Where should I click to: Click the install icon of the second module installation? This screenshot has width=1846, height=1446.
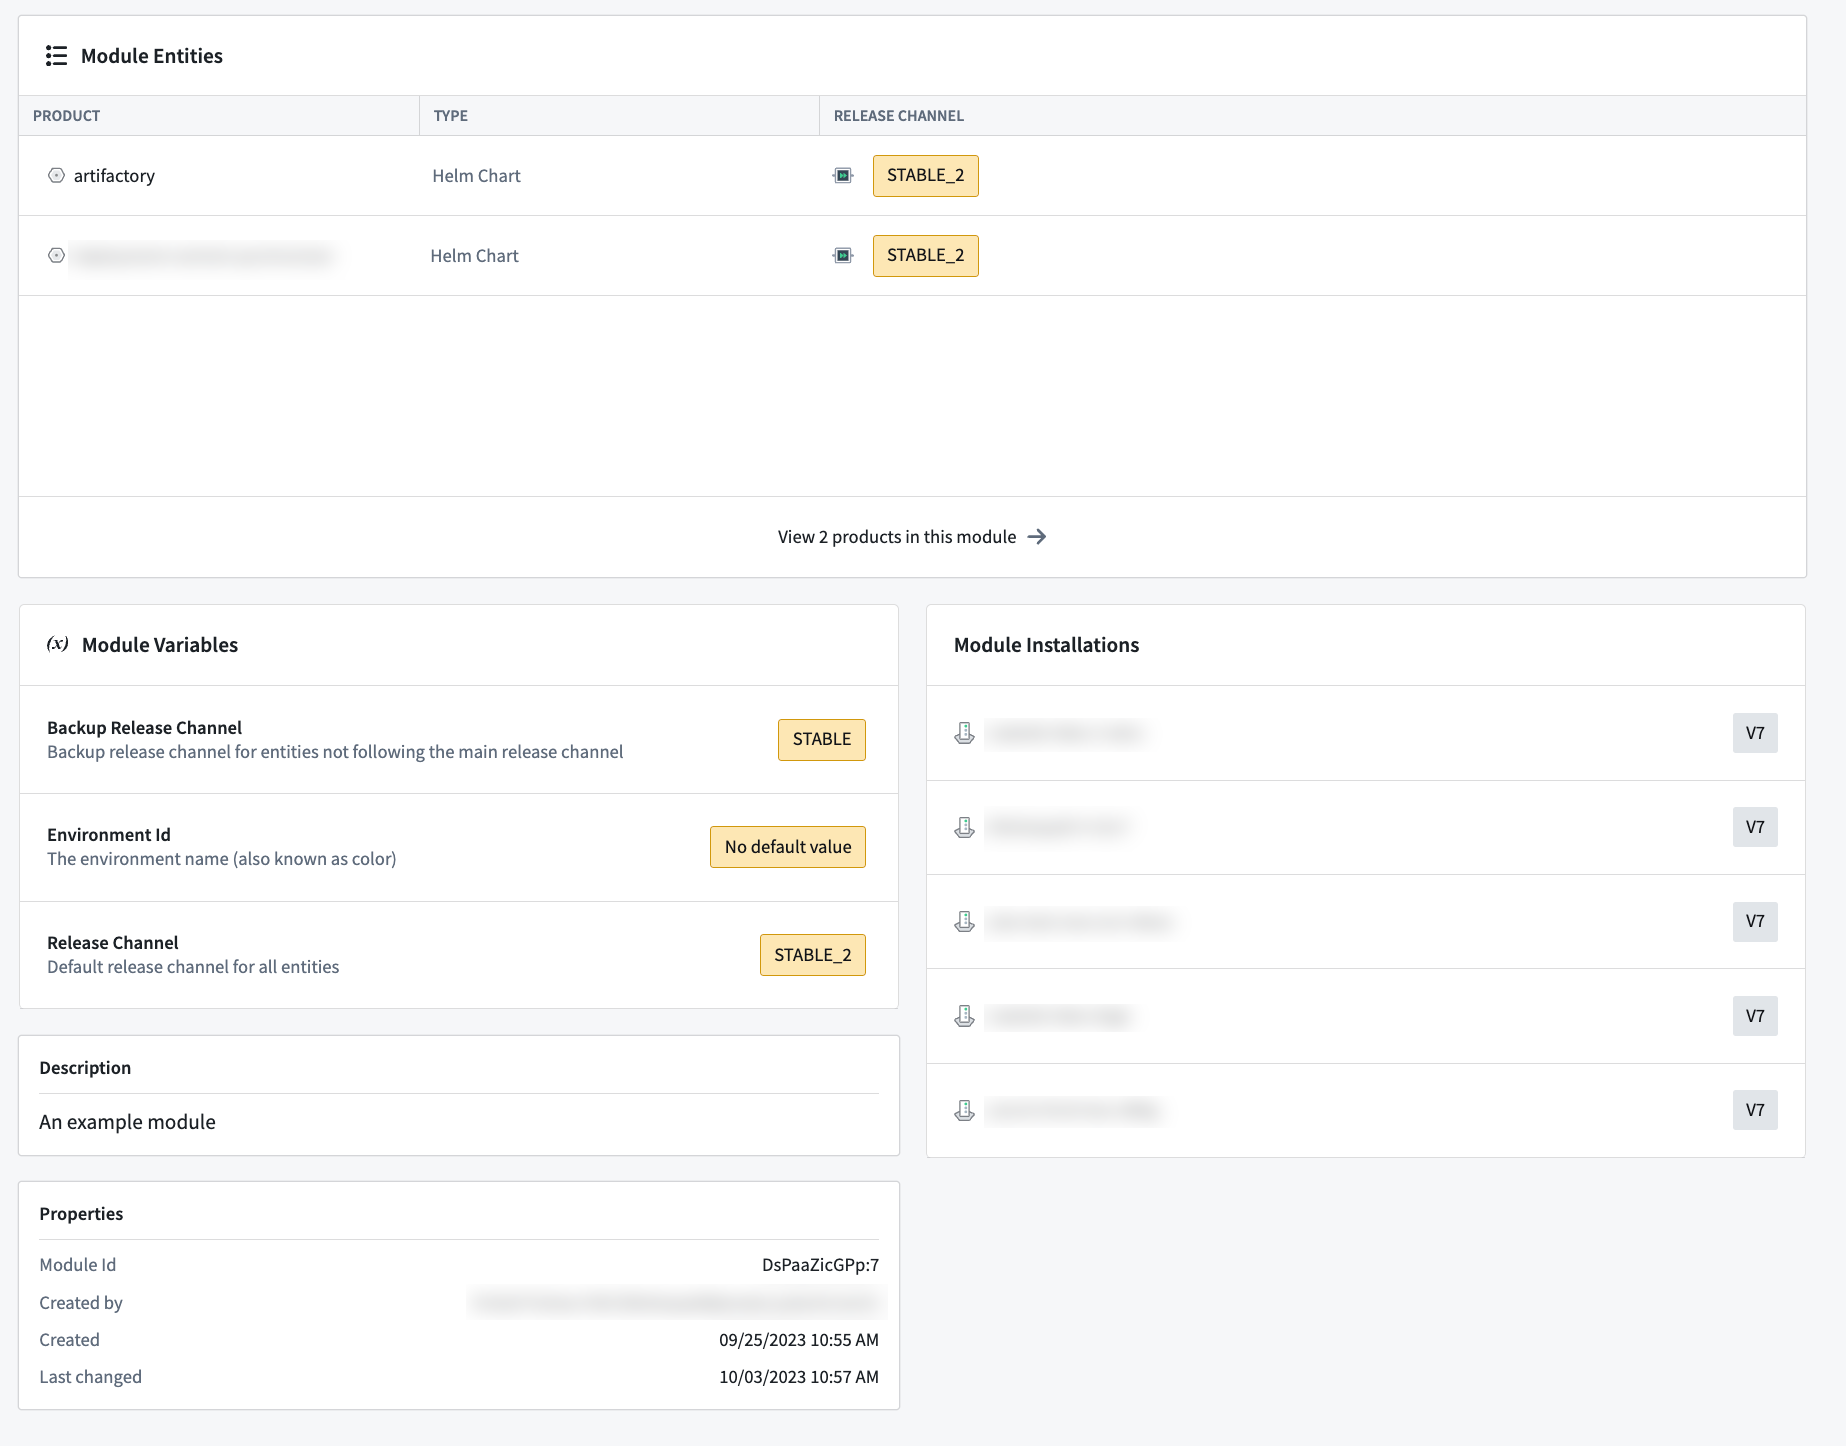pyautogui.click(x=965, y=827)
